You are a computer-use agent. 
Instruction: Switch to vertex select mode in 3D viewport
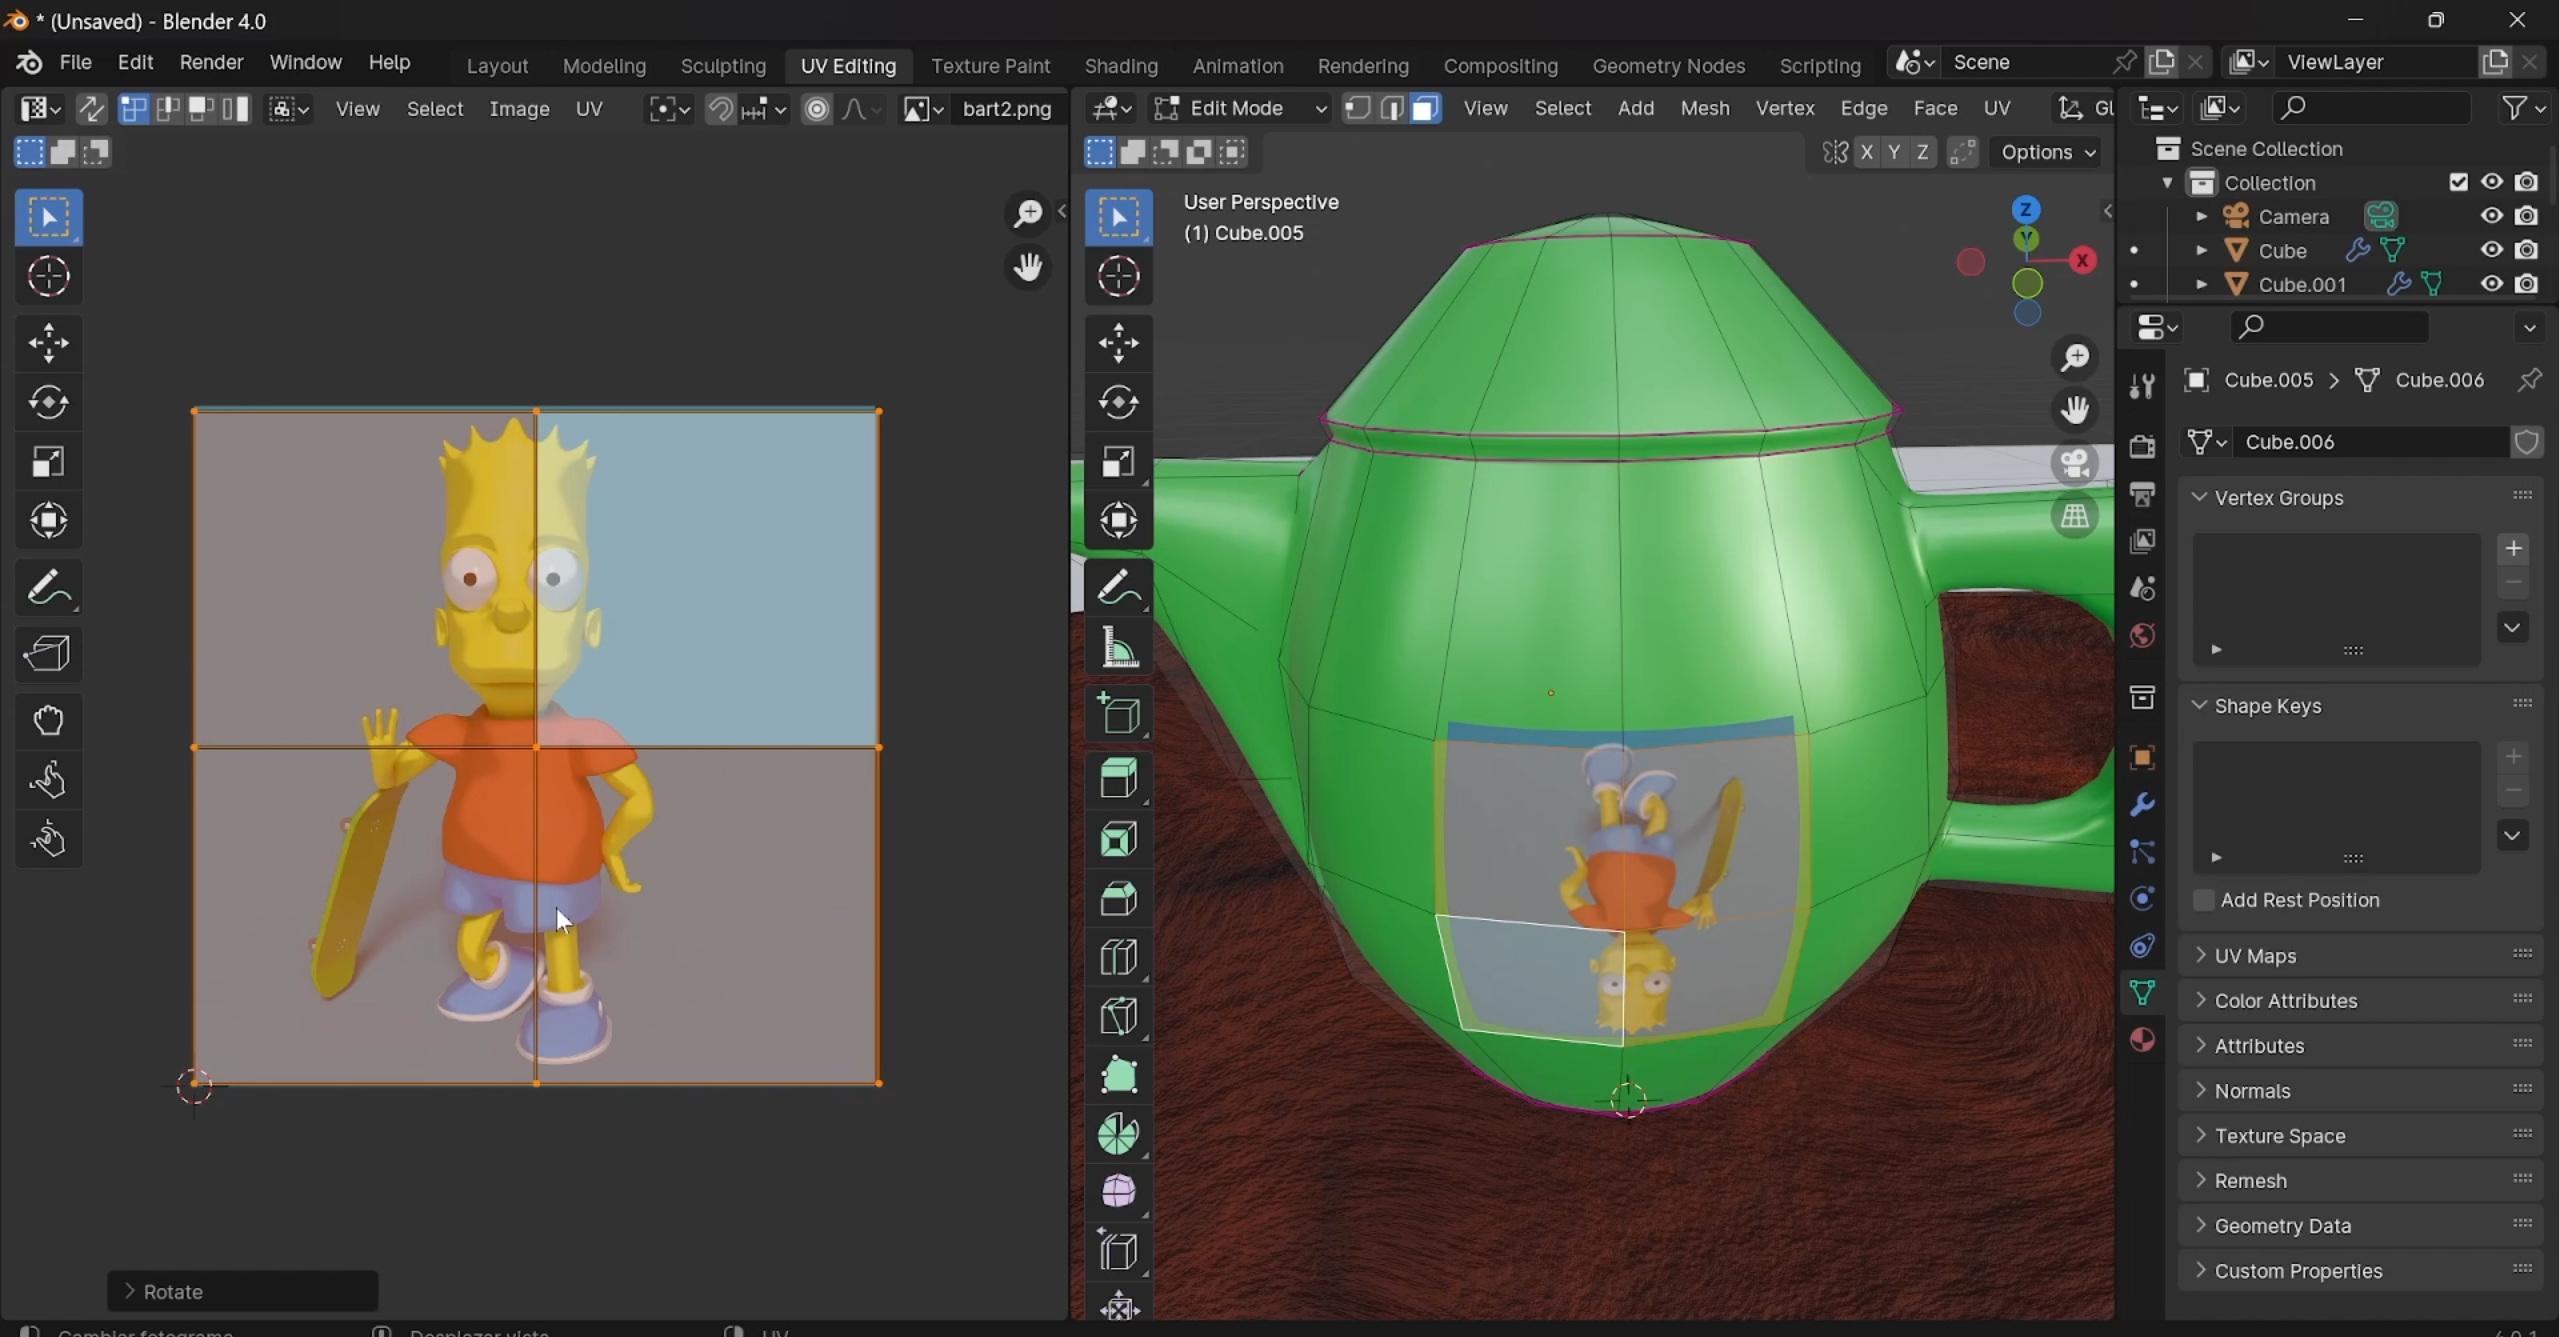[x=1356, y=108]
